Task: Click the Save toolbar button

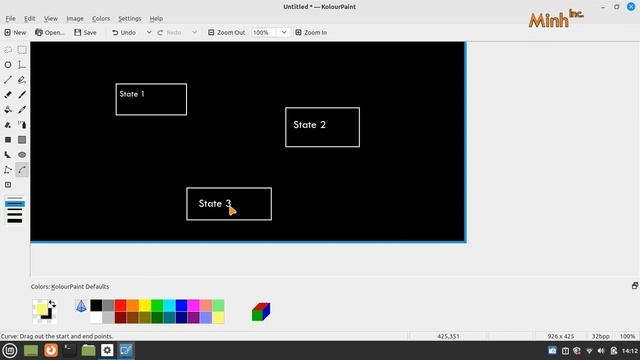Action: click(85, 32)
